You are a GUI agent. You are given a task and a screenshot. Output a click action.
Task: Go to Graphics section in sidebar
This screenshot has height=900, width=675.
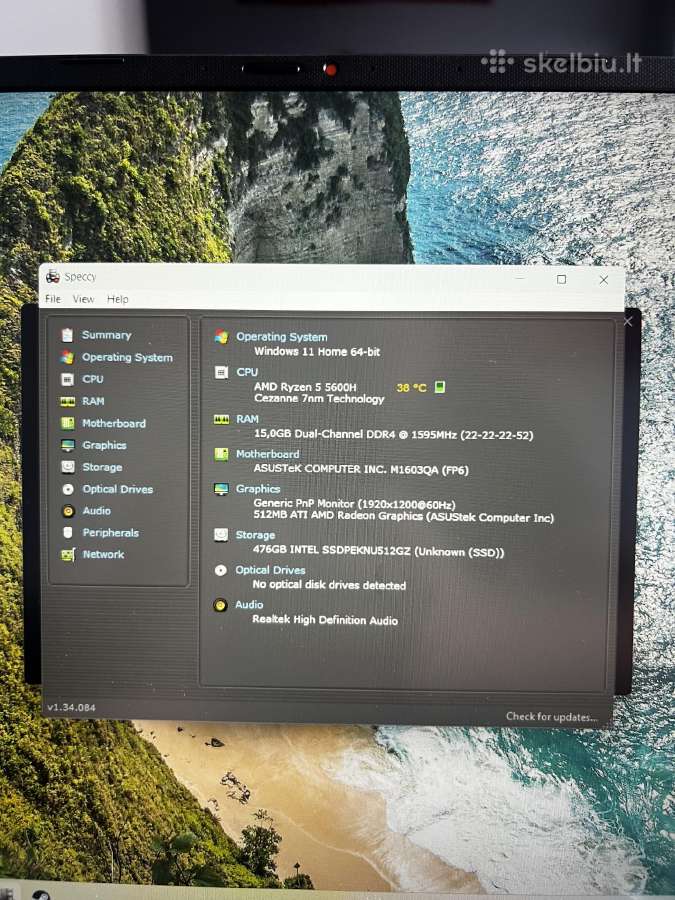pyautogui.click(x=104, y=445)
